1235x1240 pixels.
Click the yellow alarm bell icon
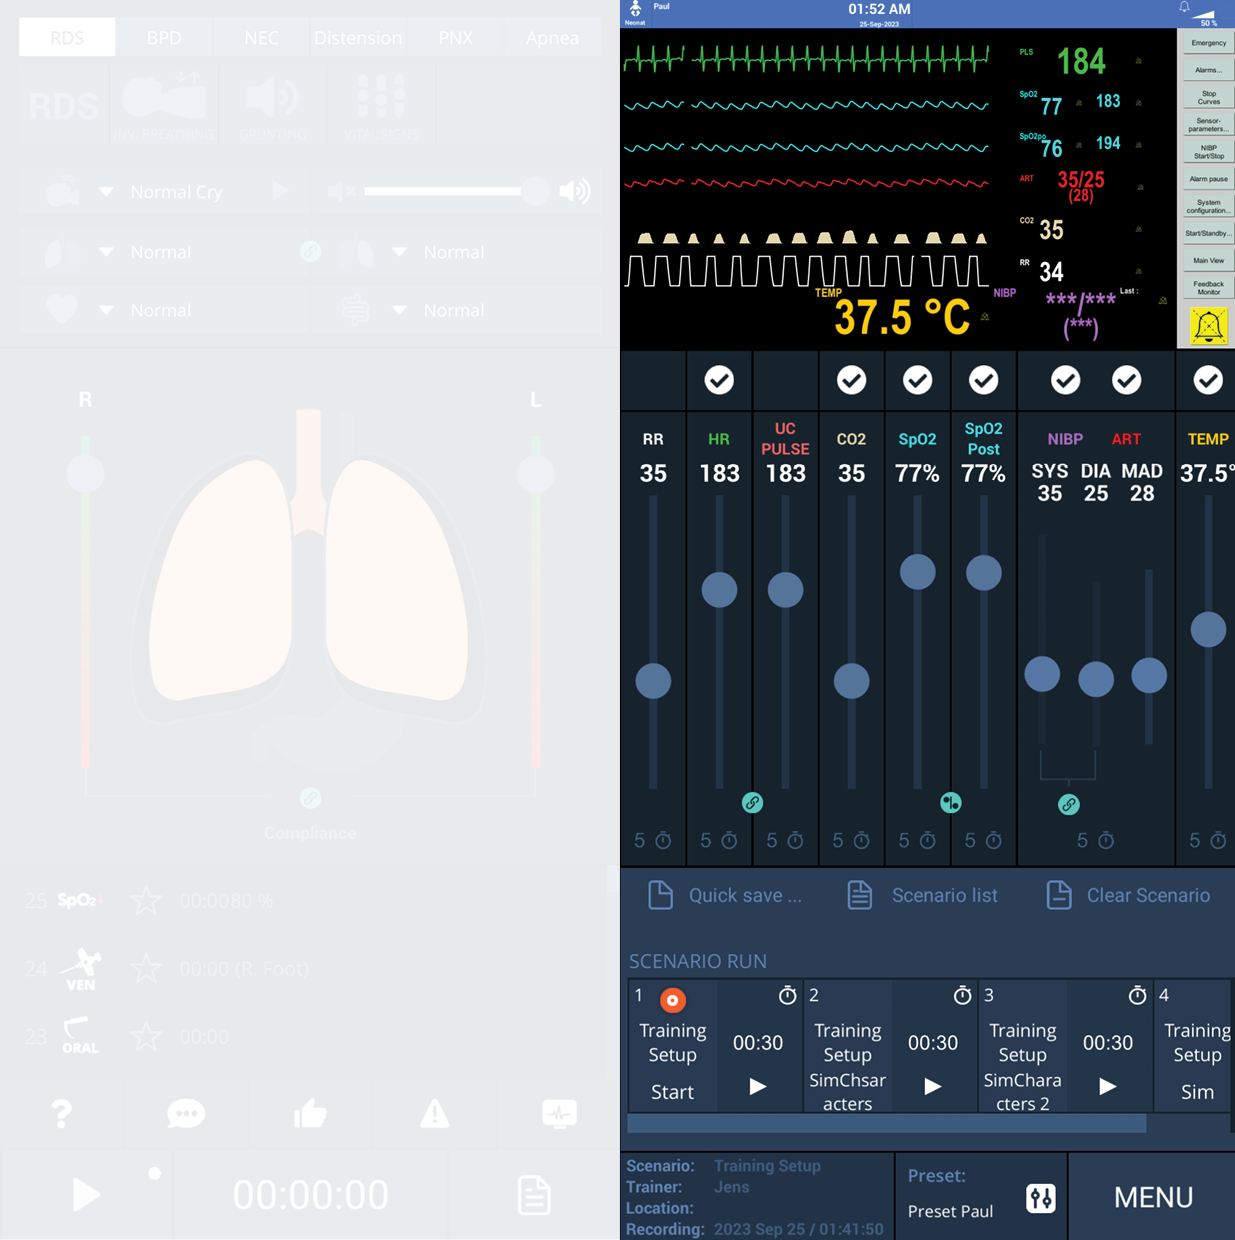1208,326
